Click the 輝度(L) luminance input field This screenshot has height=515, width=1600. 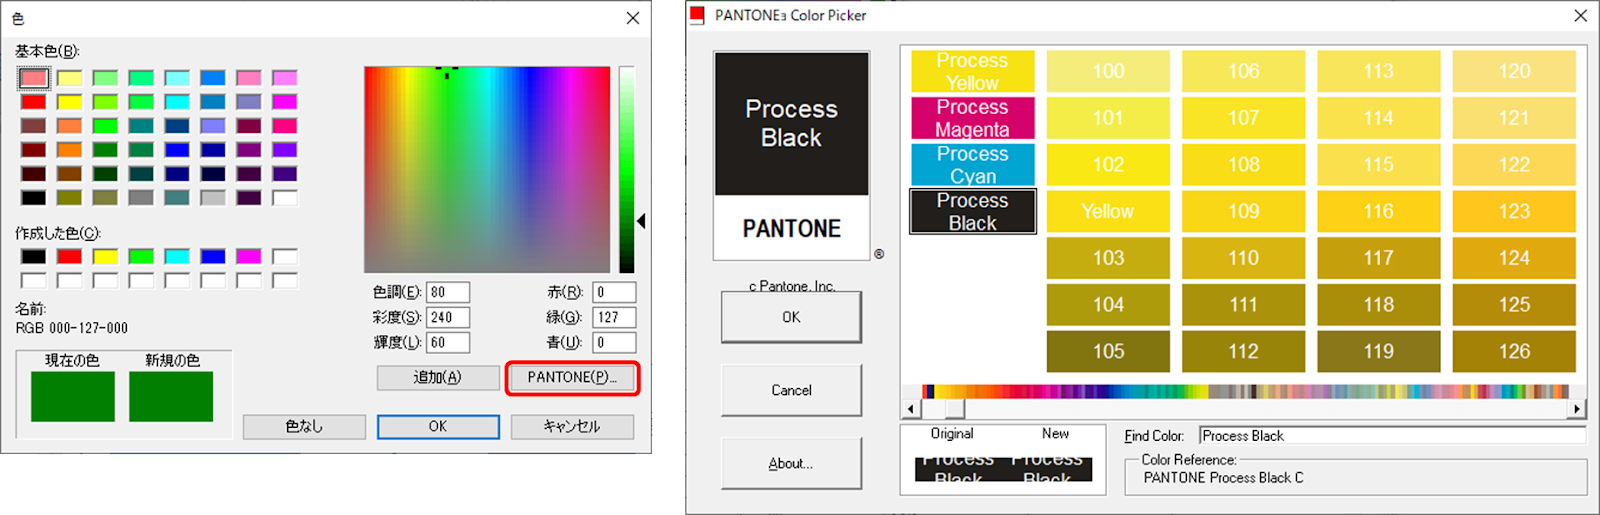click(x=448, y=342)
